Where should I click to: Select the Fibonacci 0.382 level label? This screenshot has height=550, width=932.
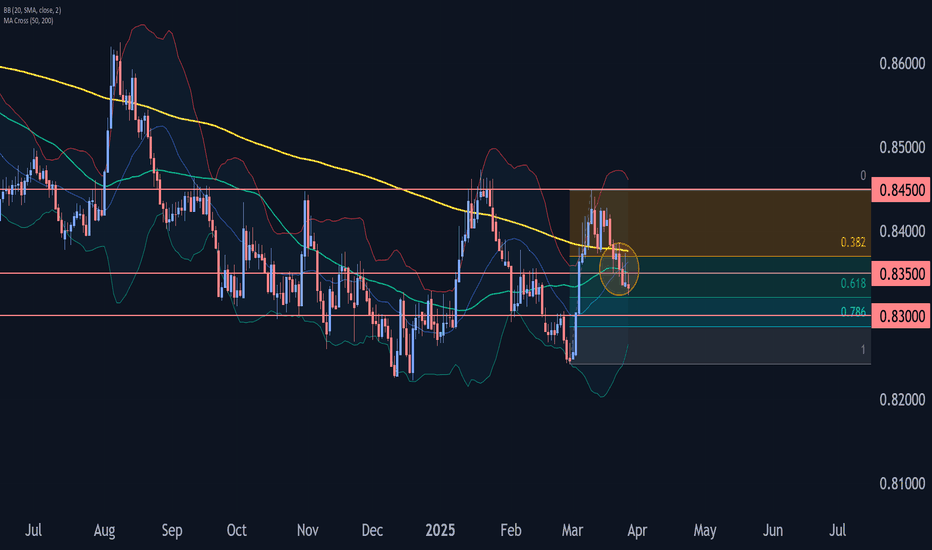click(853, 243)
